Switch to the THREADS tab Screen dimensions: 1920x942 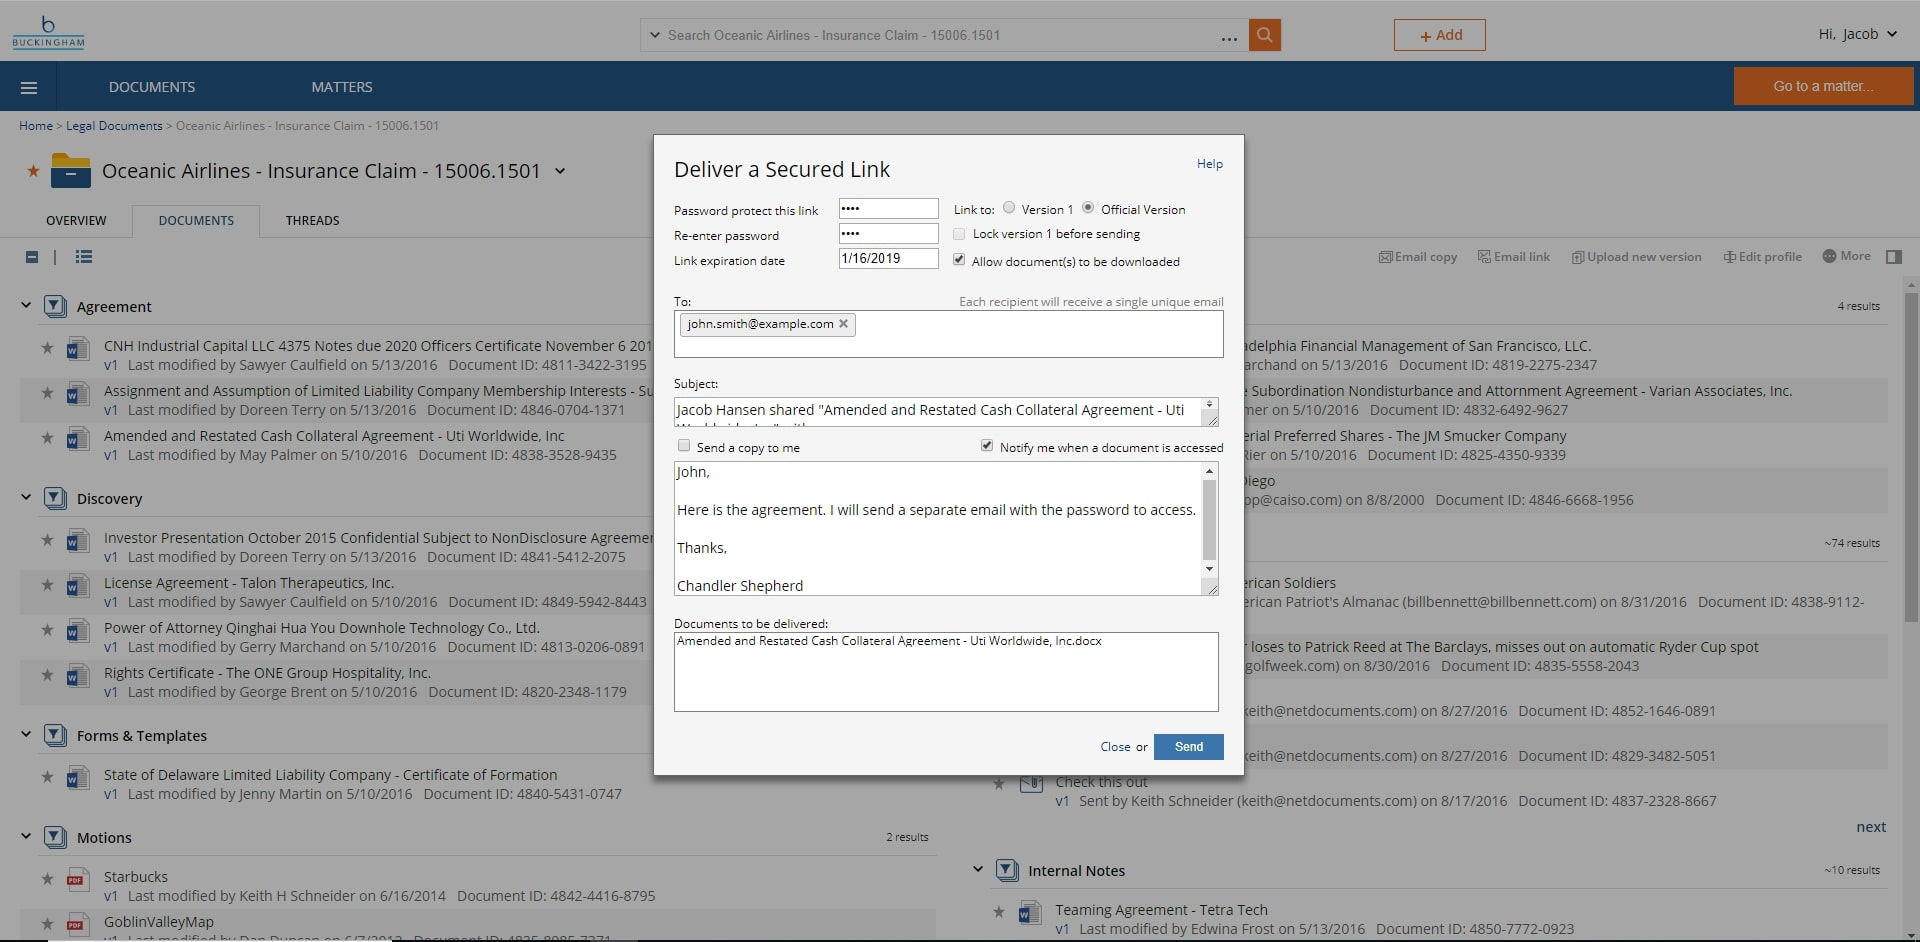(x=313, y=220)
